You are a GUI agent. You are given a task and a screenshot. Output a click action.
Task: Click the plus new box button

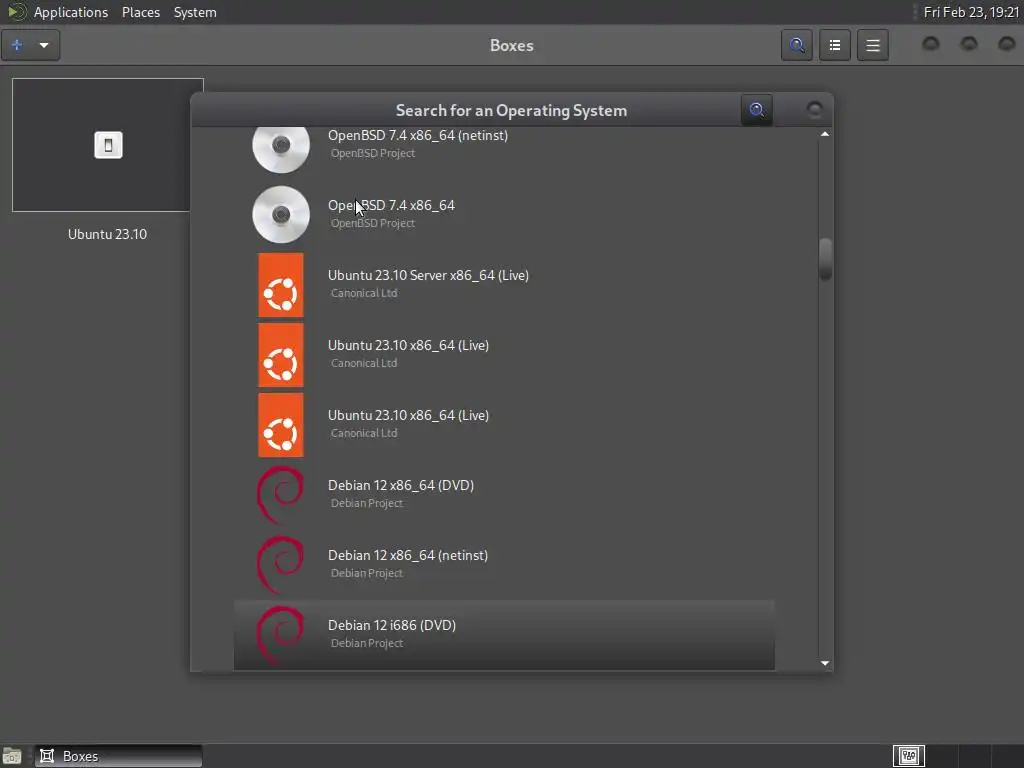coord(17,45)
